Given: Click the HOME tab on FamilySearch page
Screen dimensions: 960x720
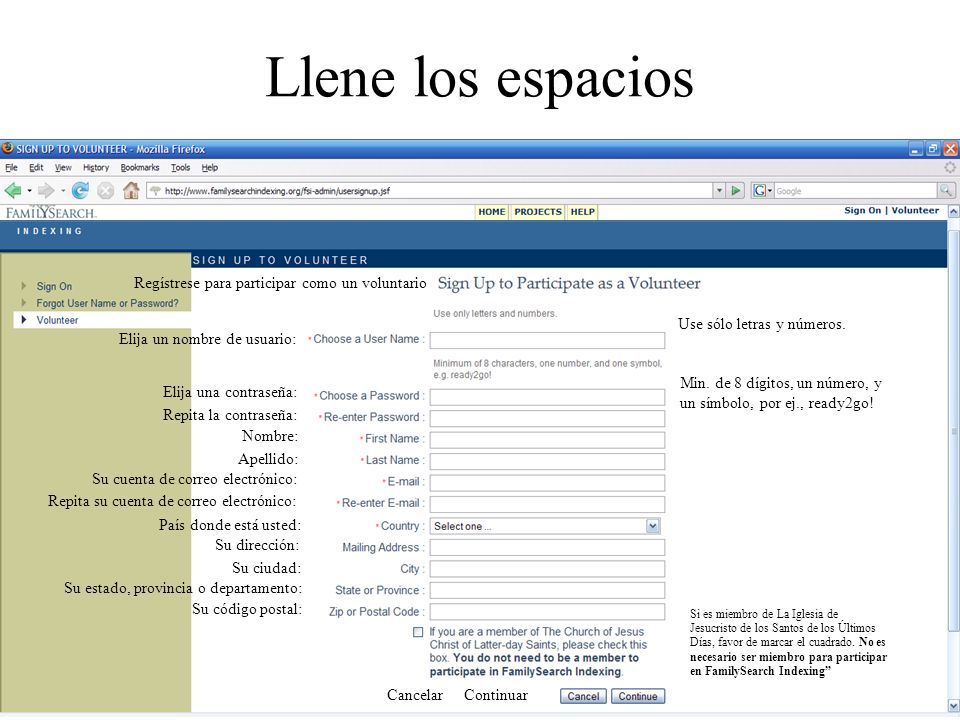Looking at the screenshot, I should pyautogui.click(x=492, y=212).
